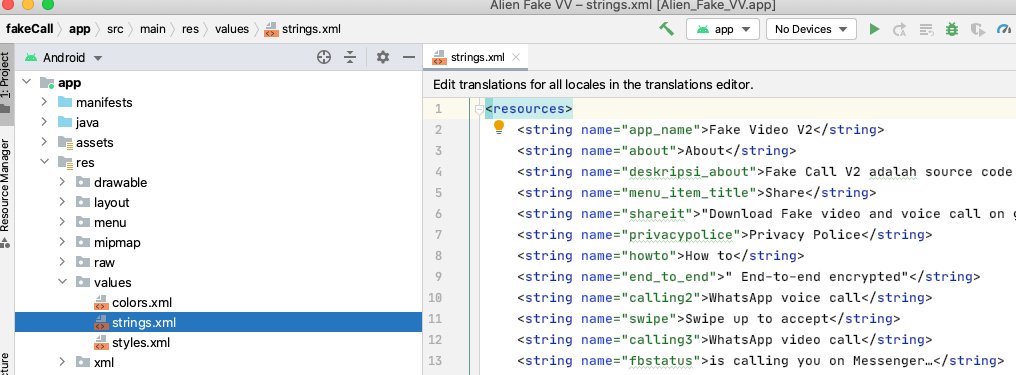
Task: Open the Resource Manager side tab
Action: 6,193
